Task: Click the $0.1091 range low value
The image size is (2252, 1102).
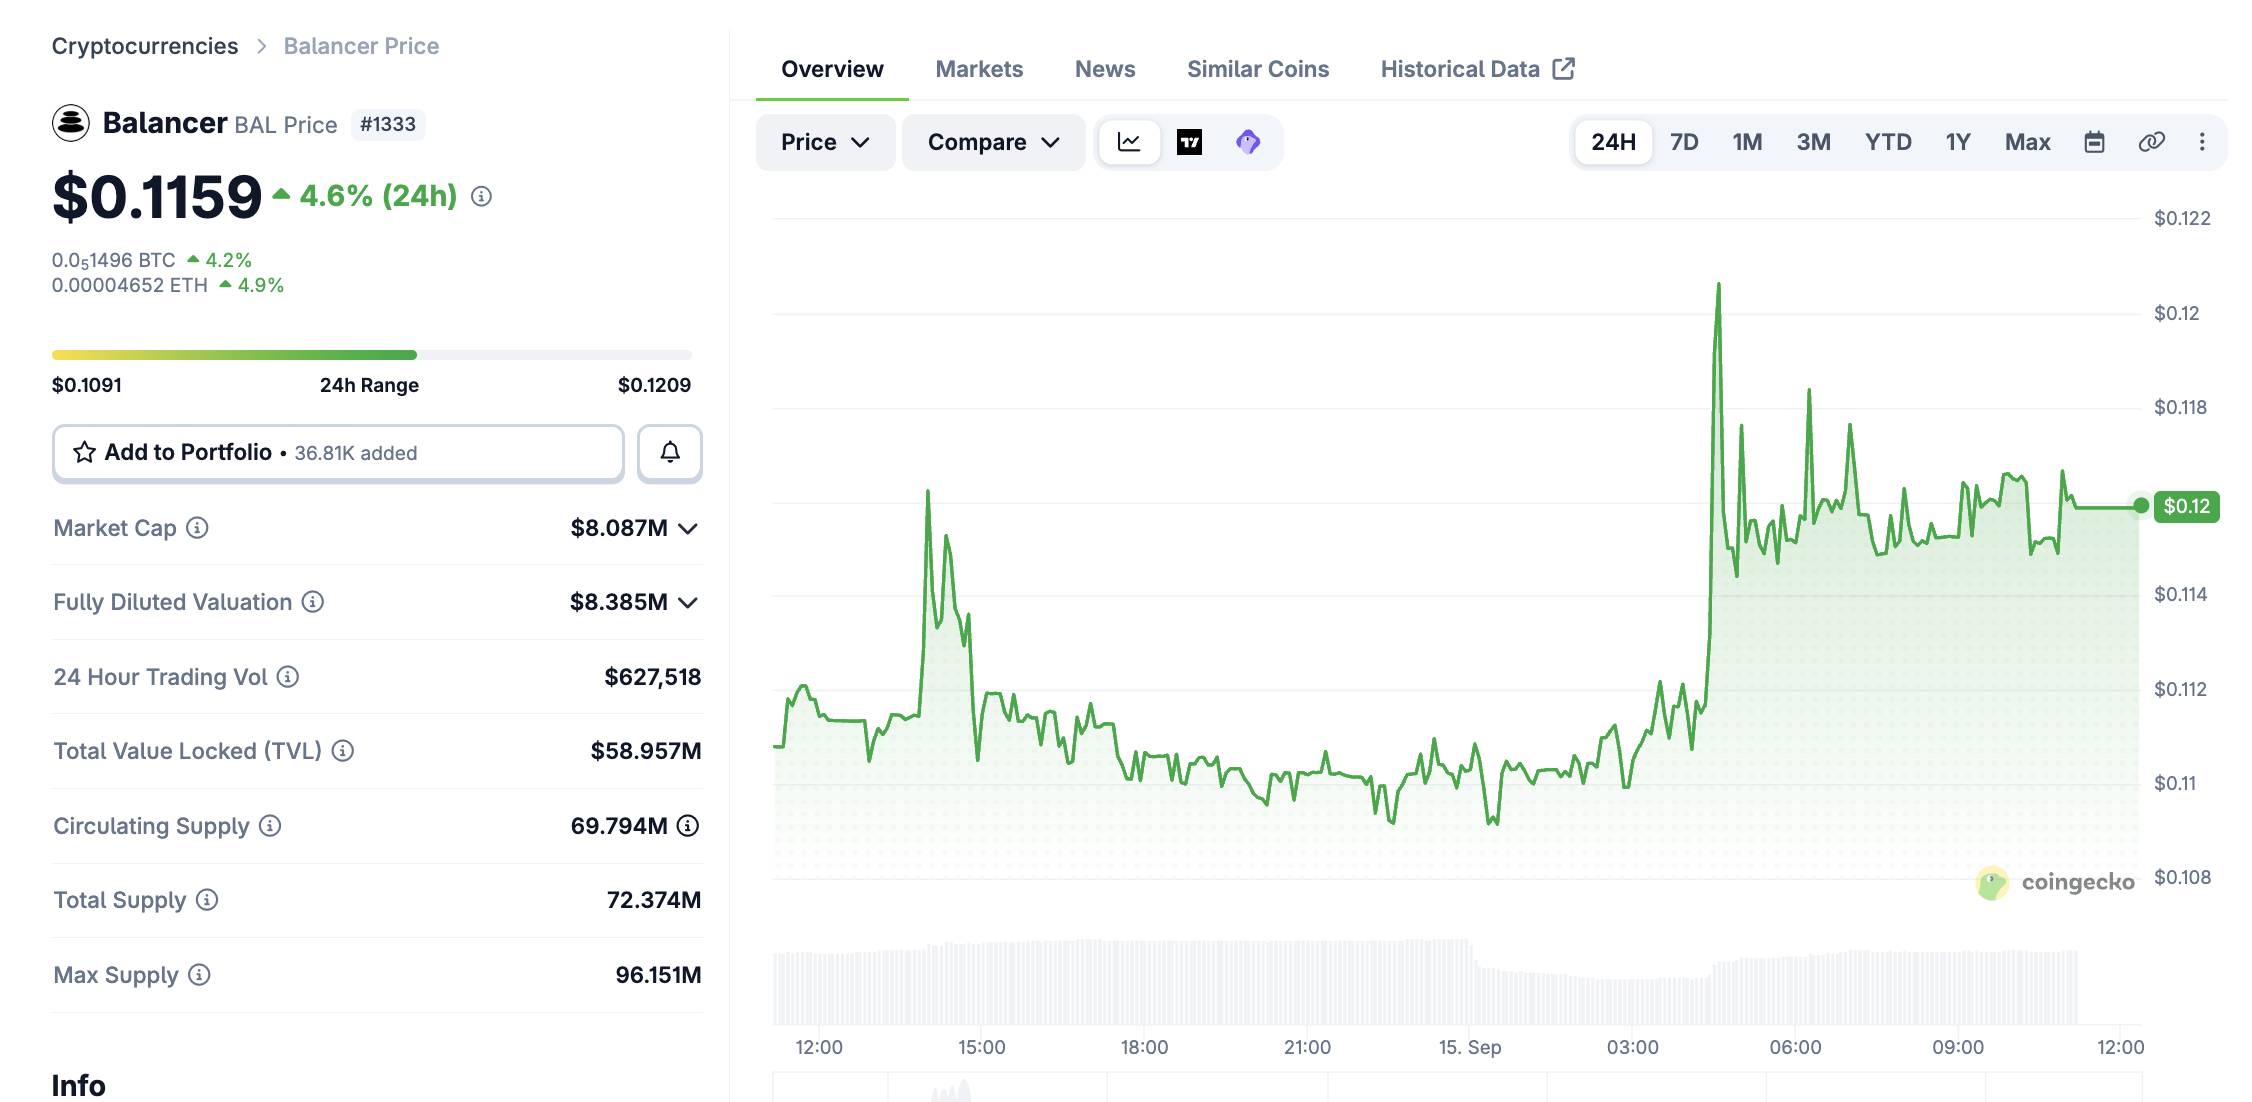Action: 87,385
